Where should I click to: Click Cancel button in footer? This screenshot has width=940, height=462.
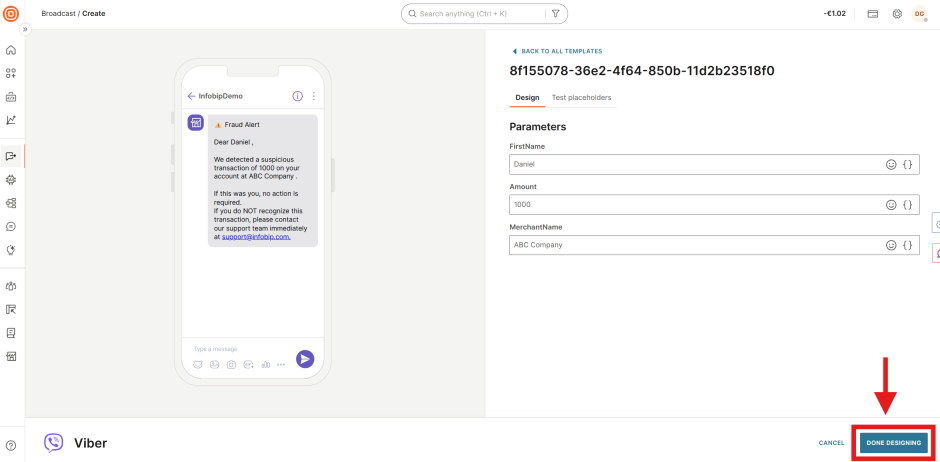coord(831,443)
